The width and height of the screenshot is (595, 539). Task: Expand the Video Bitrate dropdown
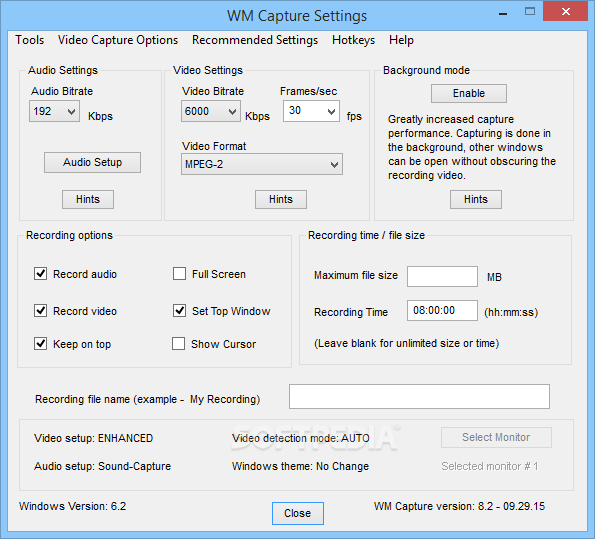(211, 111)
